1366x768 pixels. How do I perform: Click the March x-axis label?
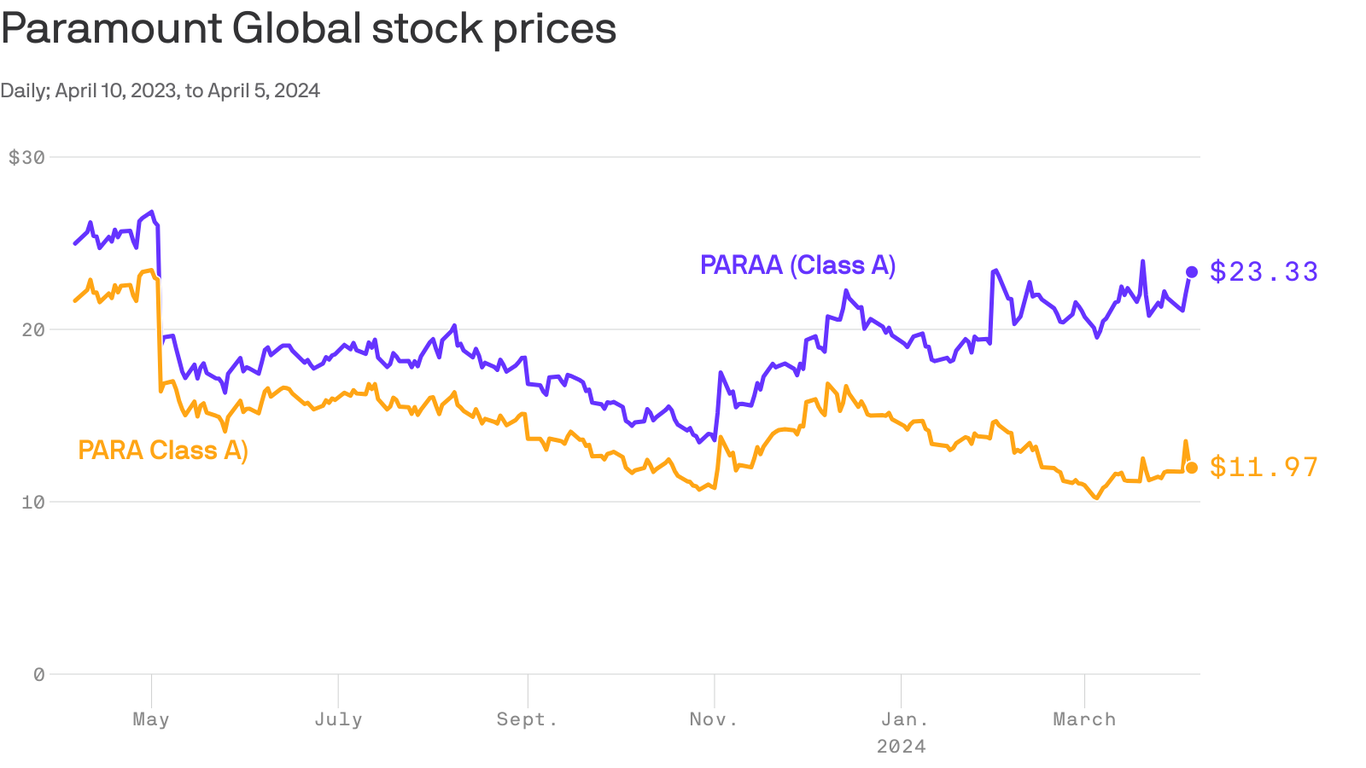(1085, 720)
